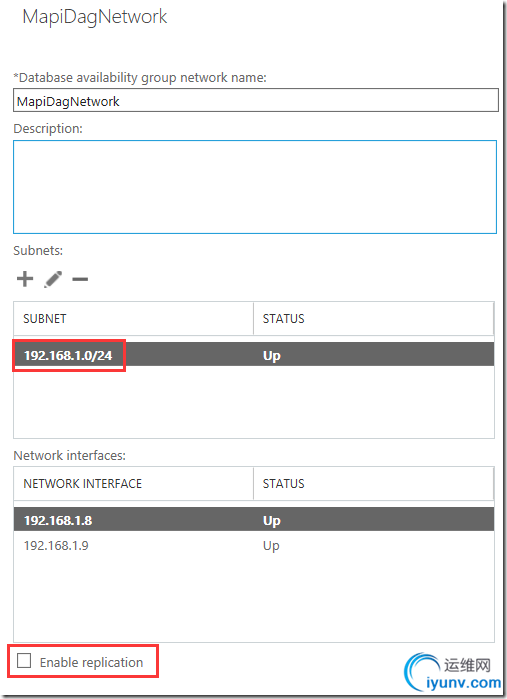This screenshot has height=699, width=507.
Task: Click the iyunv.com watermark logo
Action: [453, 672]
